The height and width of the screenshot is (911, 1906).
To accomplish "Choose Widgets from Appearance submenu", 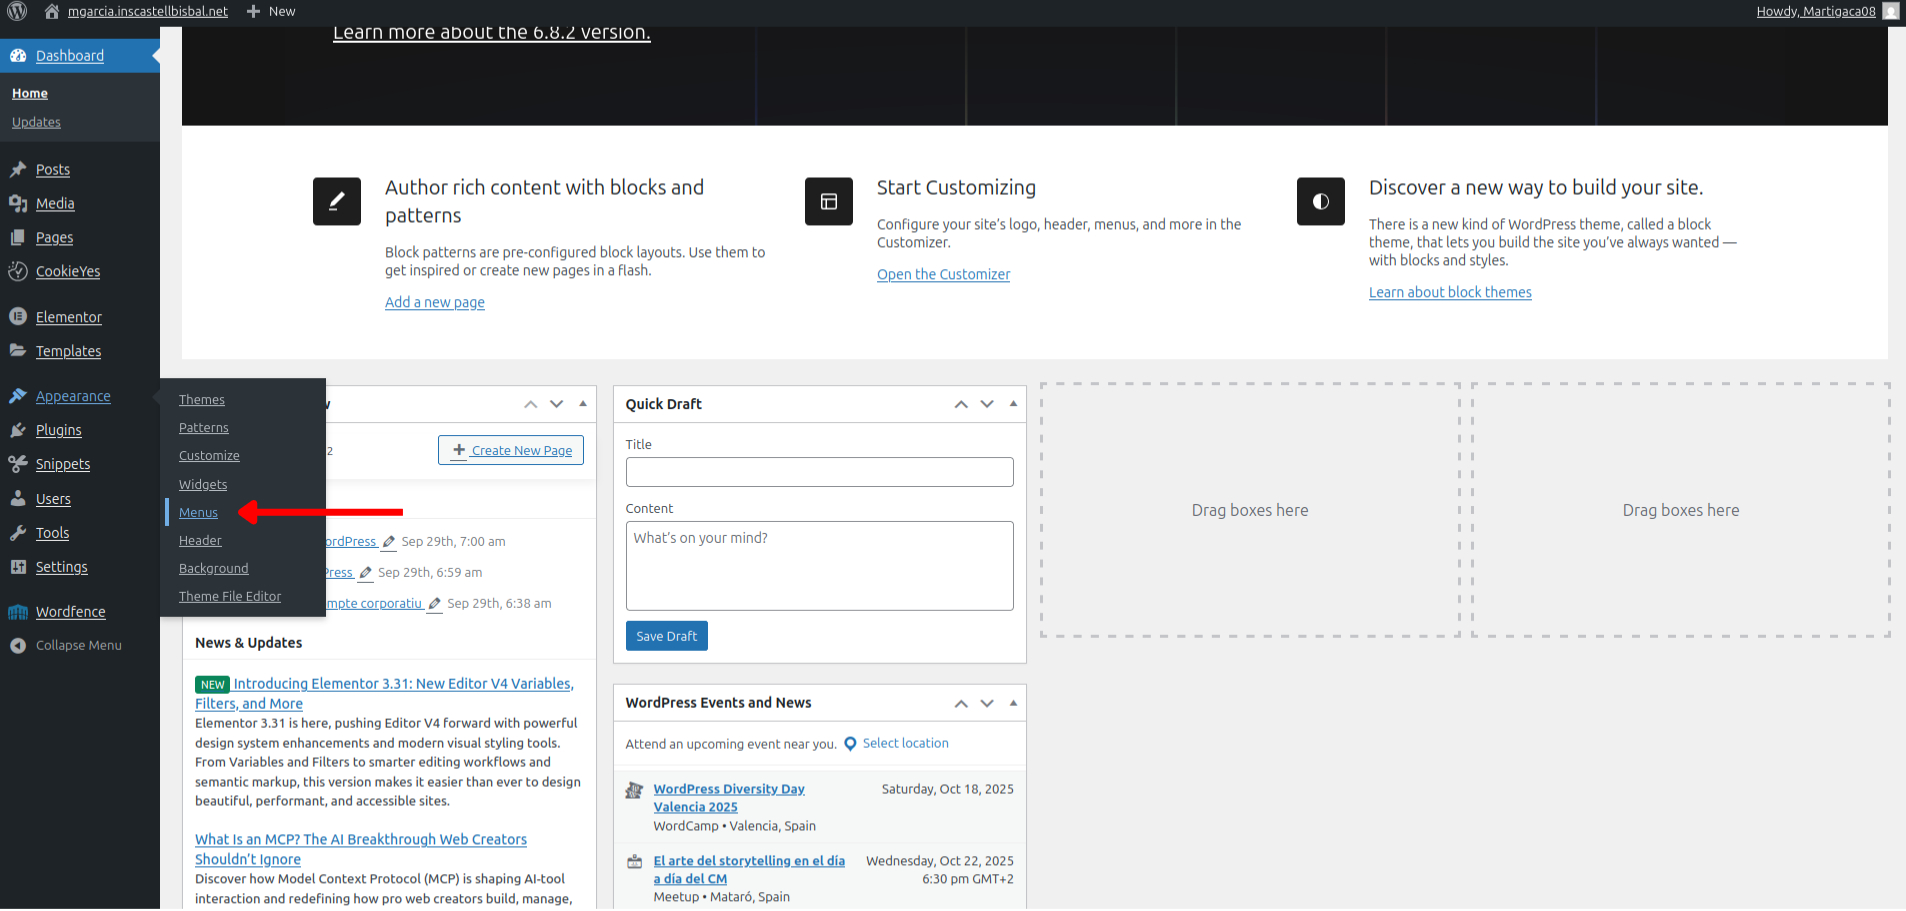I will (x=203, y=485).
